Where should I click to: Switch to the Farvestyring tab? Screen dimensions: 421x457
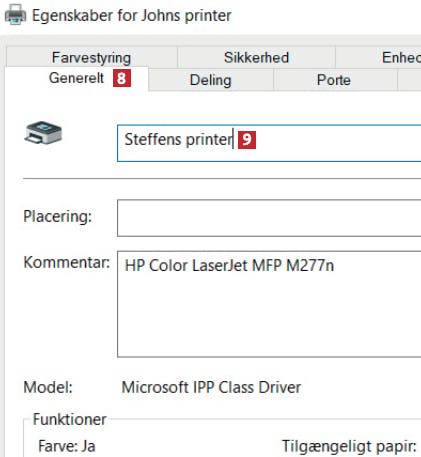click(x=92, y=57)
